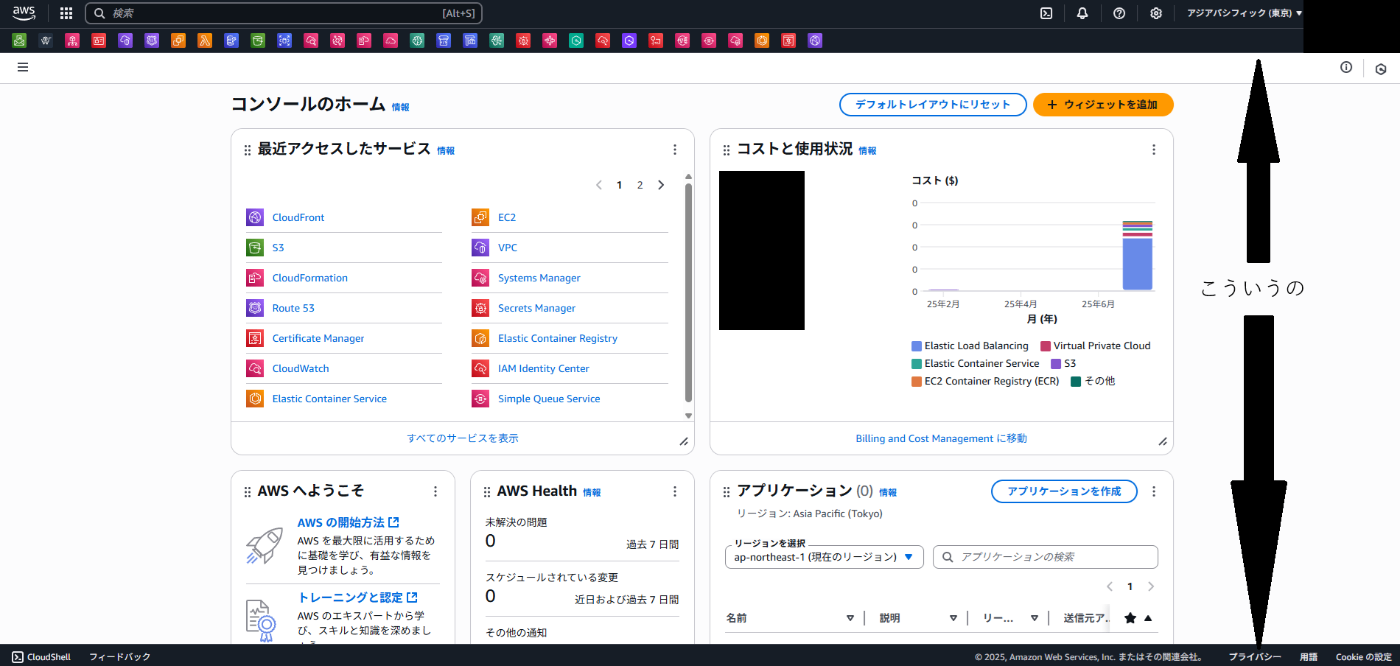Click the CloudShell icon in the footer
1400x666 pixels.
pyautogui.click(x=18, y=657)
